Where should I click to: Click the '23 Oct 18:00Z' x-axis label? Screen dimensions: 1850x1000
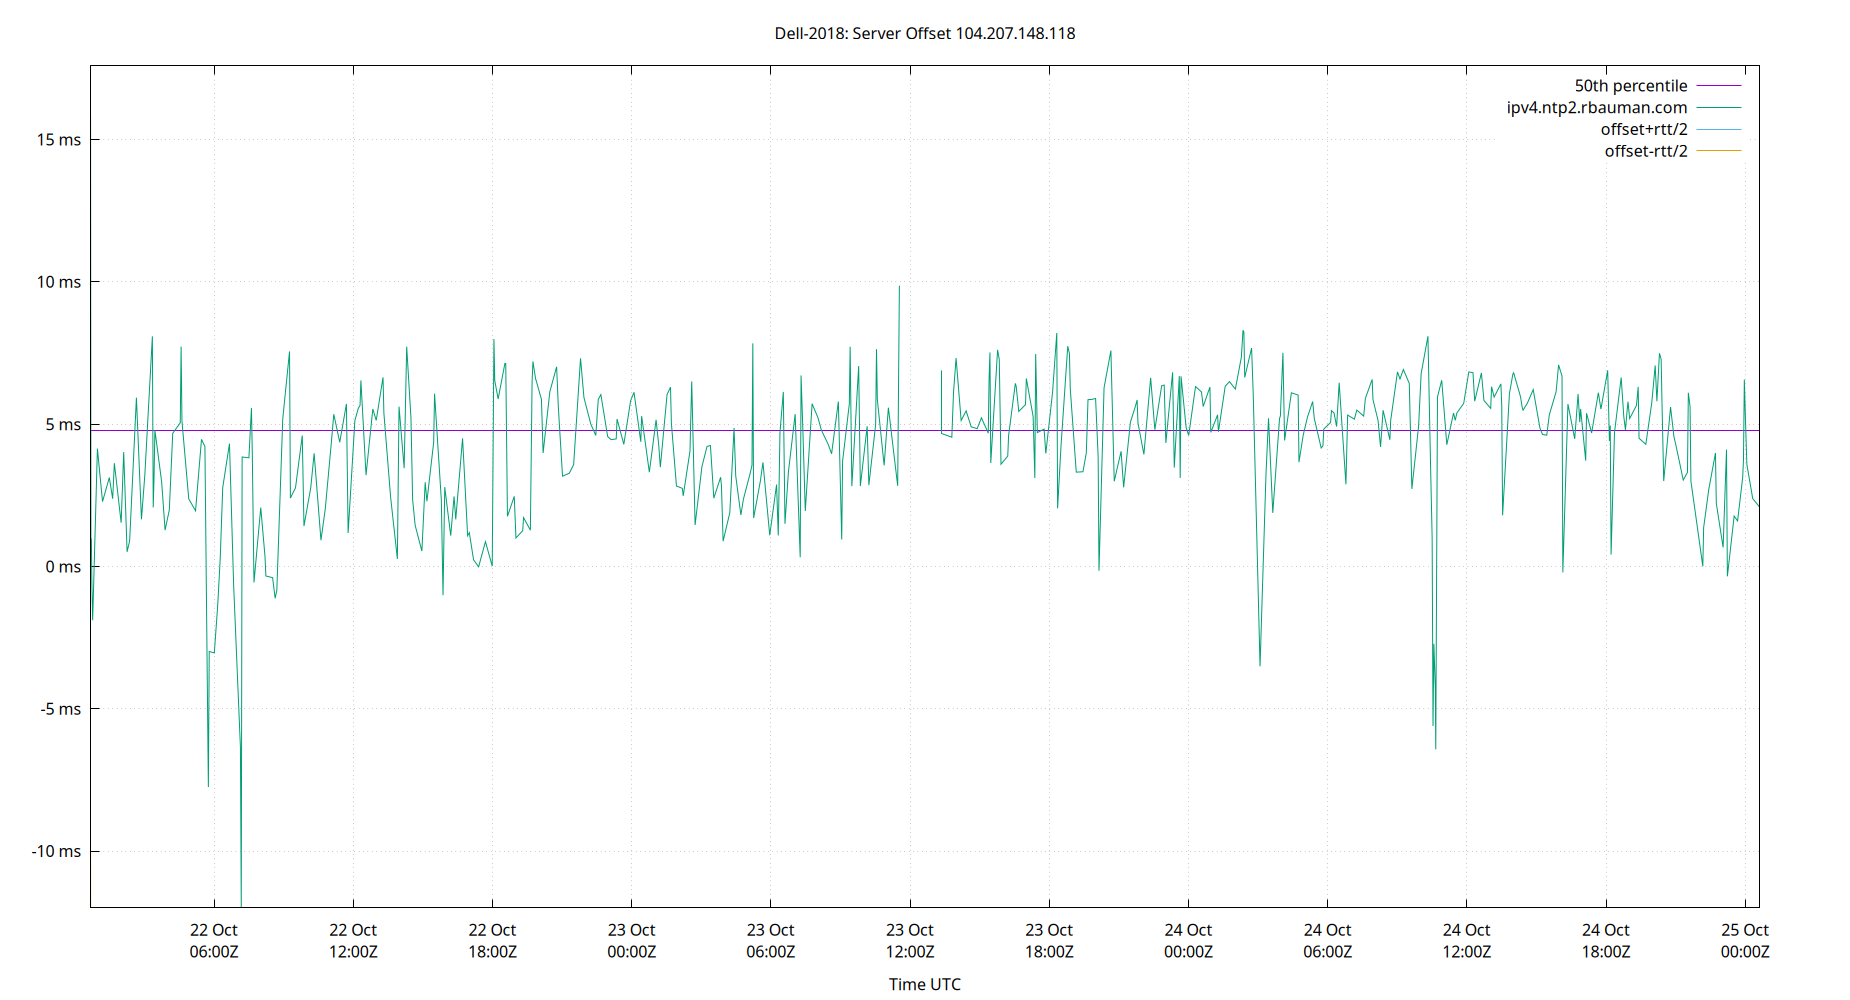click(1049, 941)
